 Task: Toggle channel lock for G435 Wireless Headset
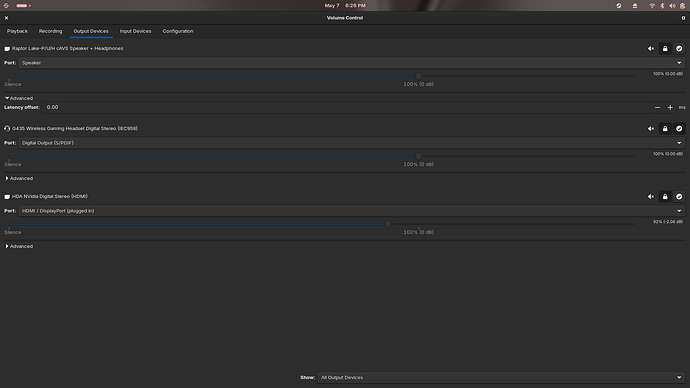coord(665,129)
